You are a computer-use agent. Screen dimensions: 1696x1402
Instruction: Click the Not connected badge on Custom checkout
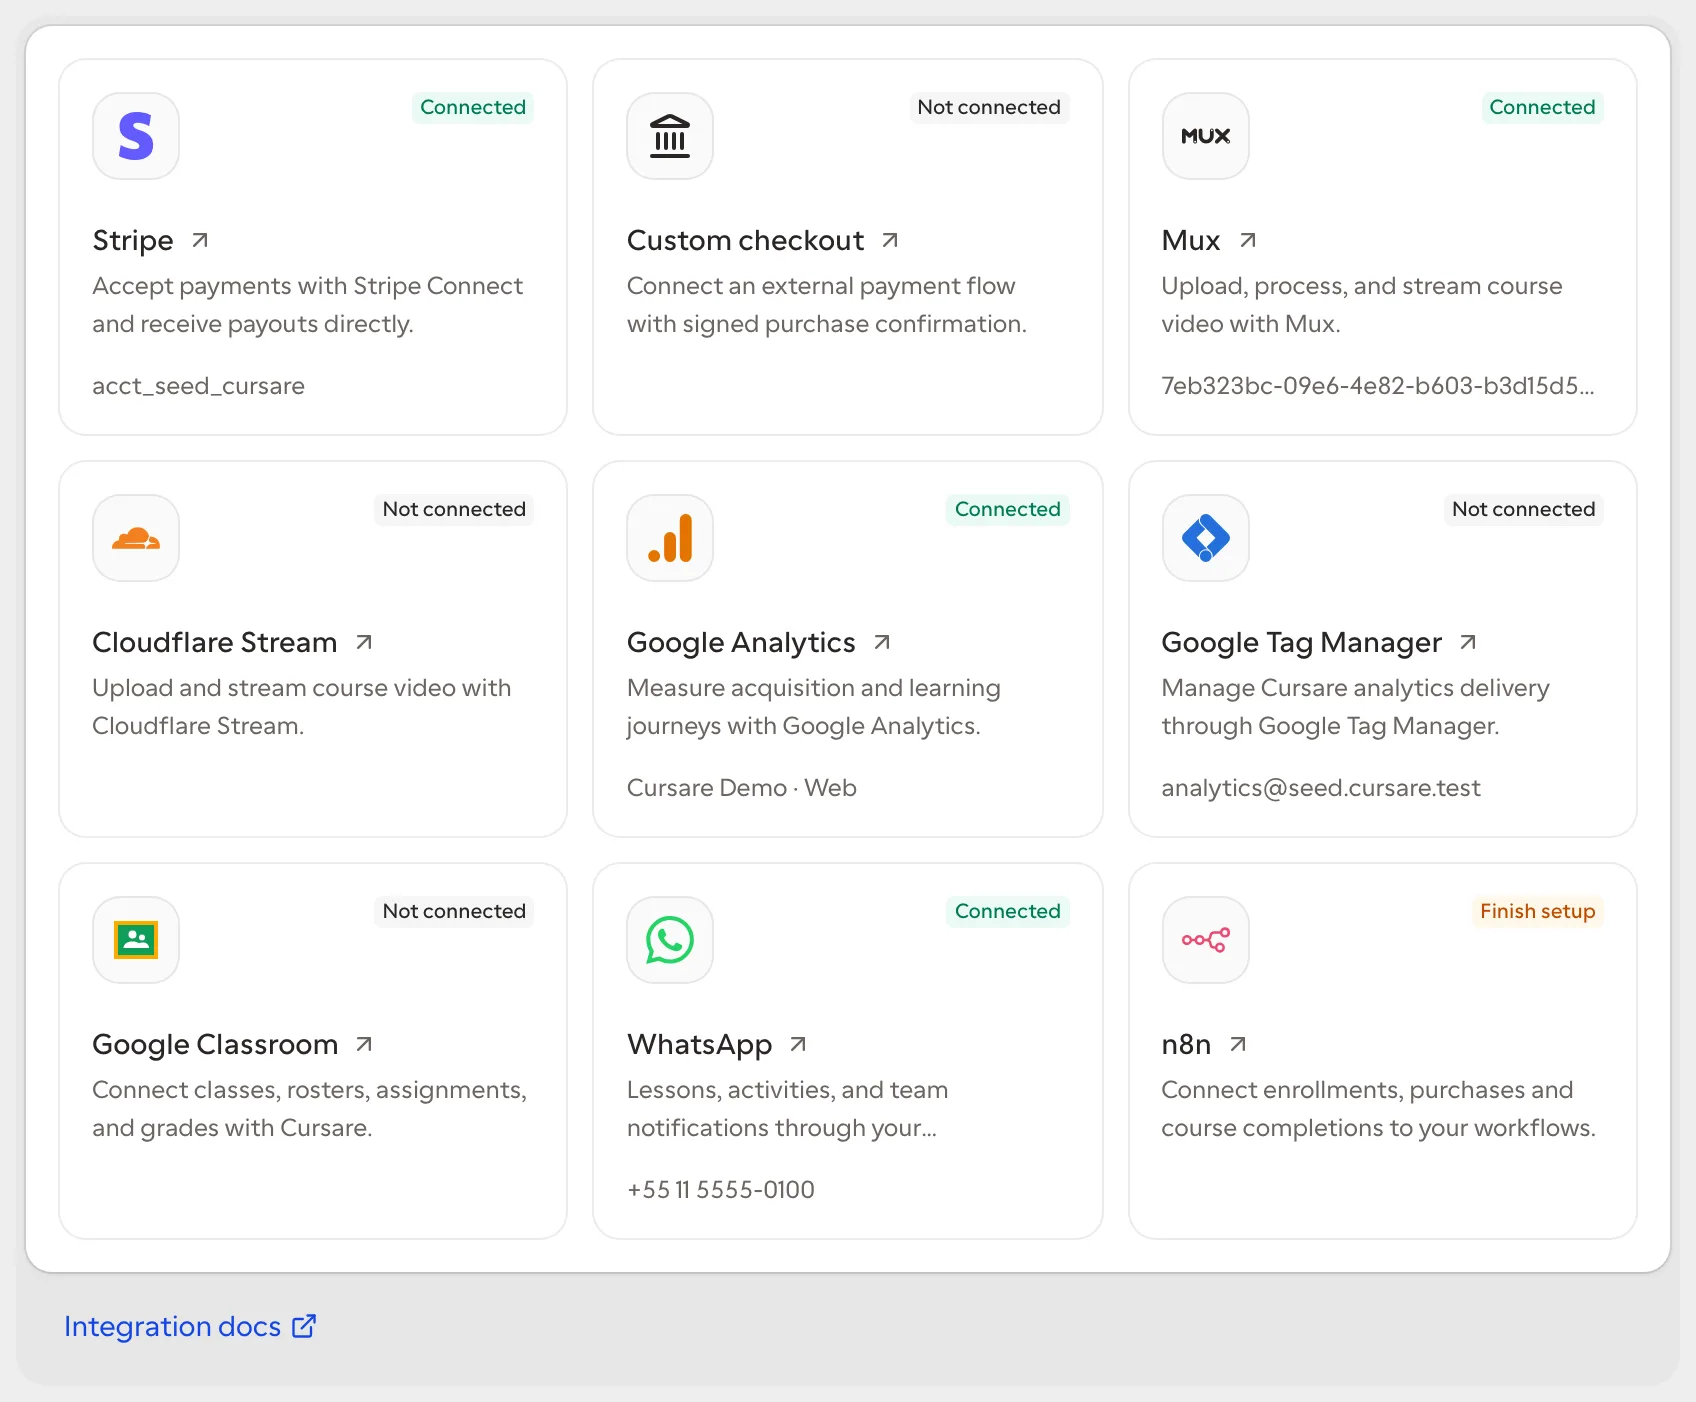pyautogui.click(x=989, y=107)
